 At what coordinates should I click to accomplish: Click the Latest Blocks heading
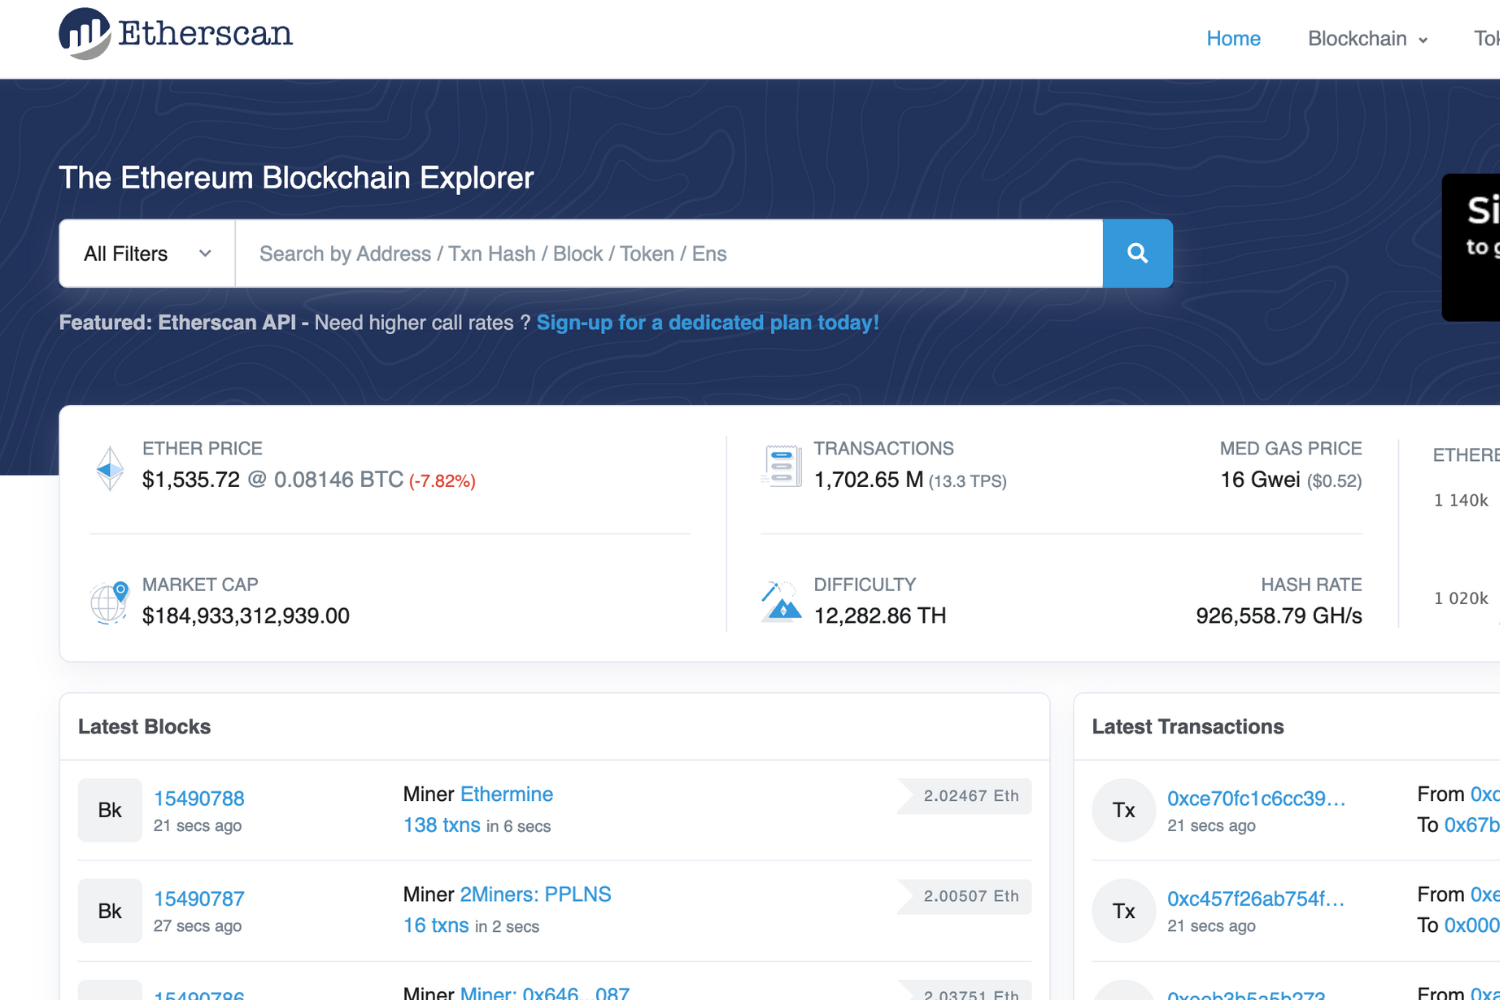[x=145, y=727]
